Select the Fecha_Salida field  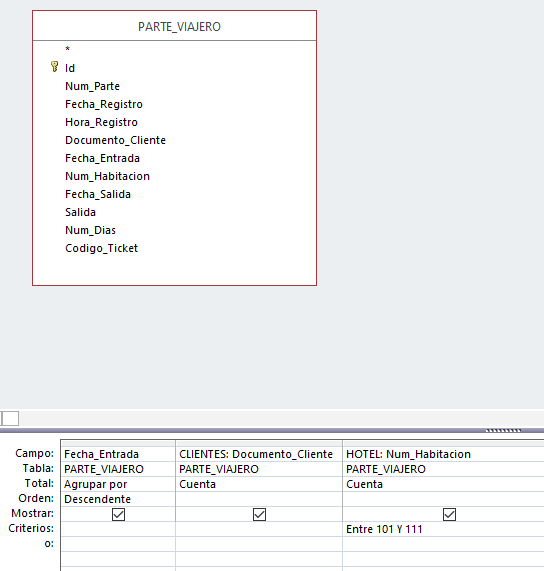[x=98, y=194]
